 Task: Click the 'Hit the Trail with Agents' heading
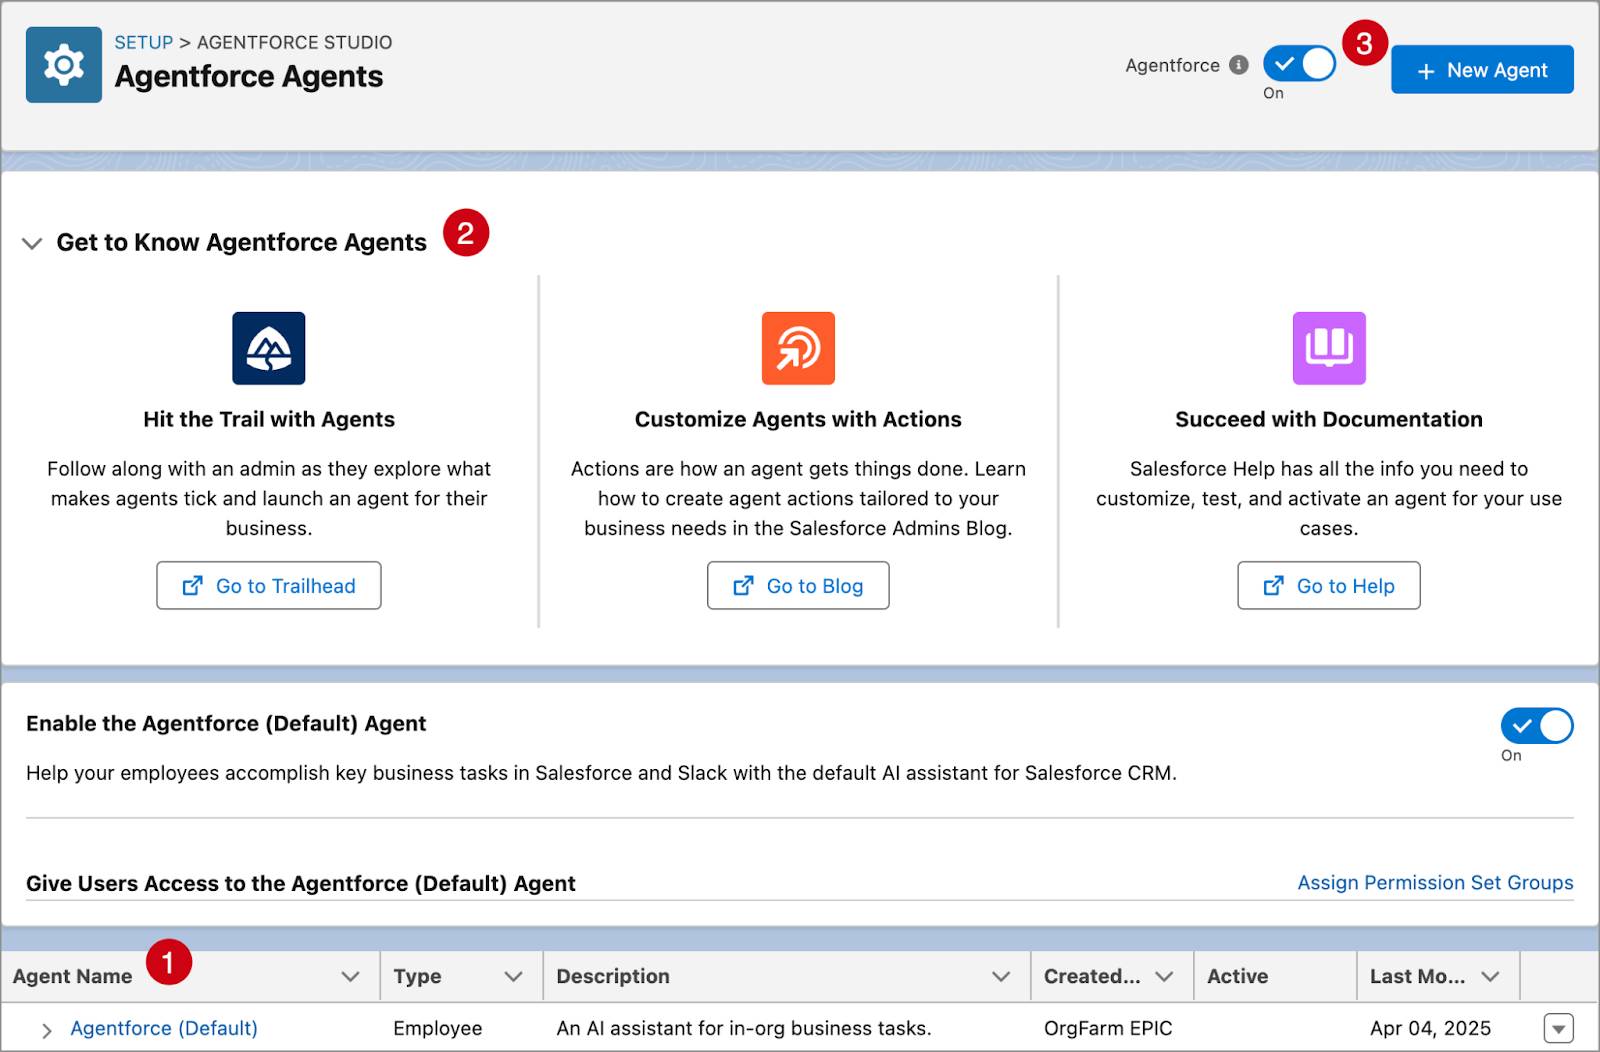point(269,420)
